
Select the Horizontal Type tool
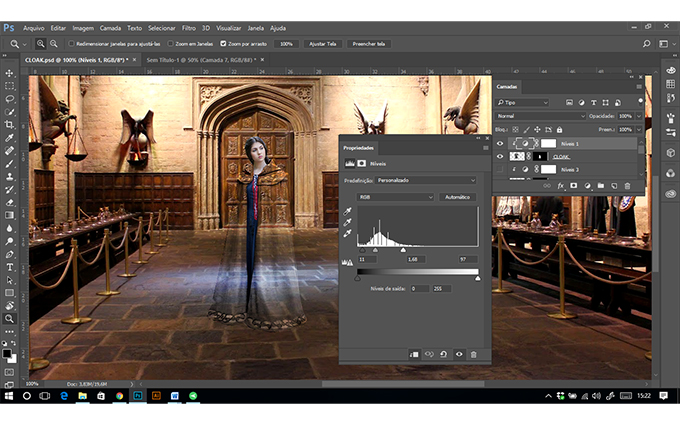pos(9,267)
